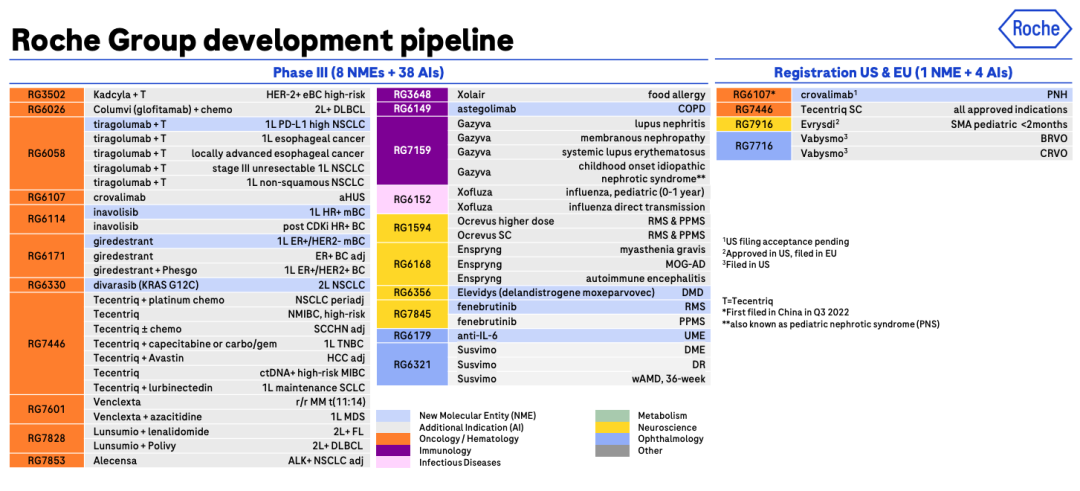Select the 'Tecentriq SC' all approved indications row

point(933,109)
